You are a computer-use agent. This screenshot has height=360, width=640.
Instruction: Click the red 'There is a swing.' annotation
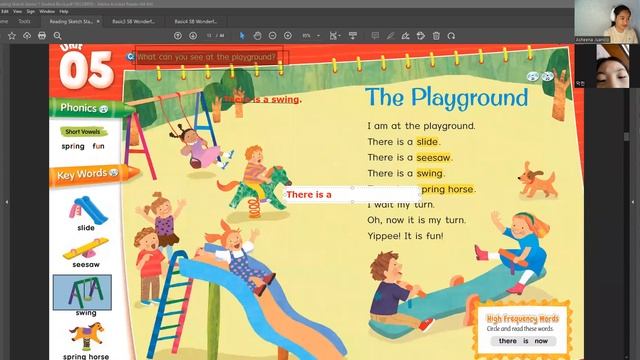pos(263,99)
